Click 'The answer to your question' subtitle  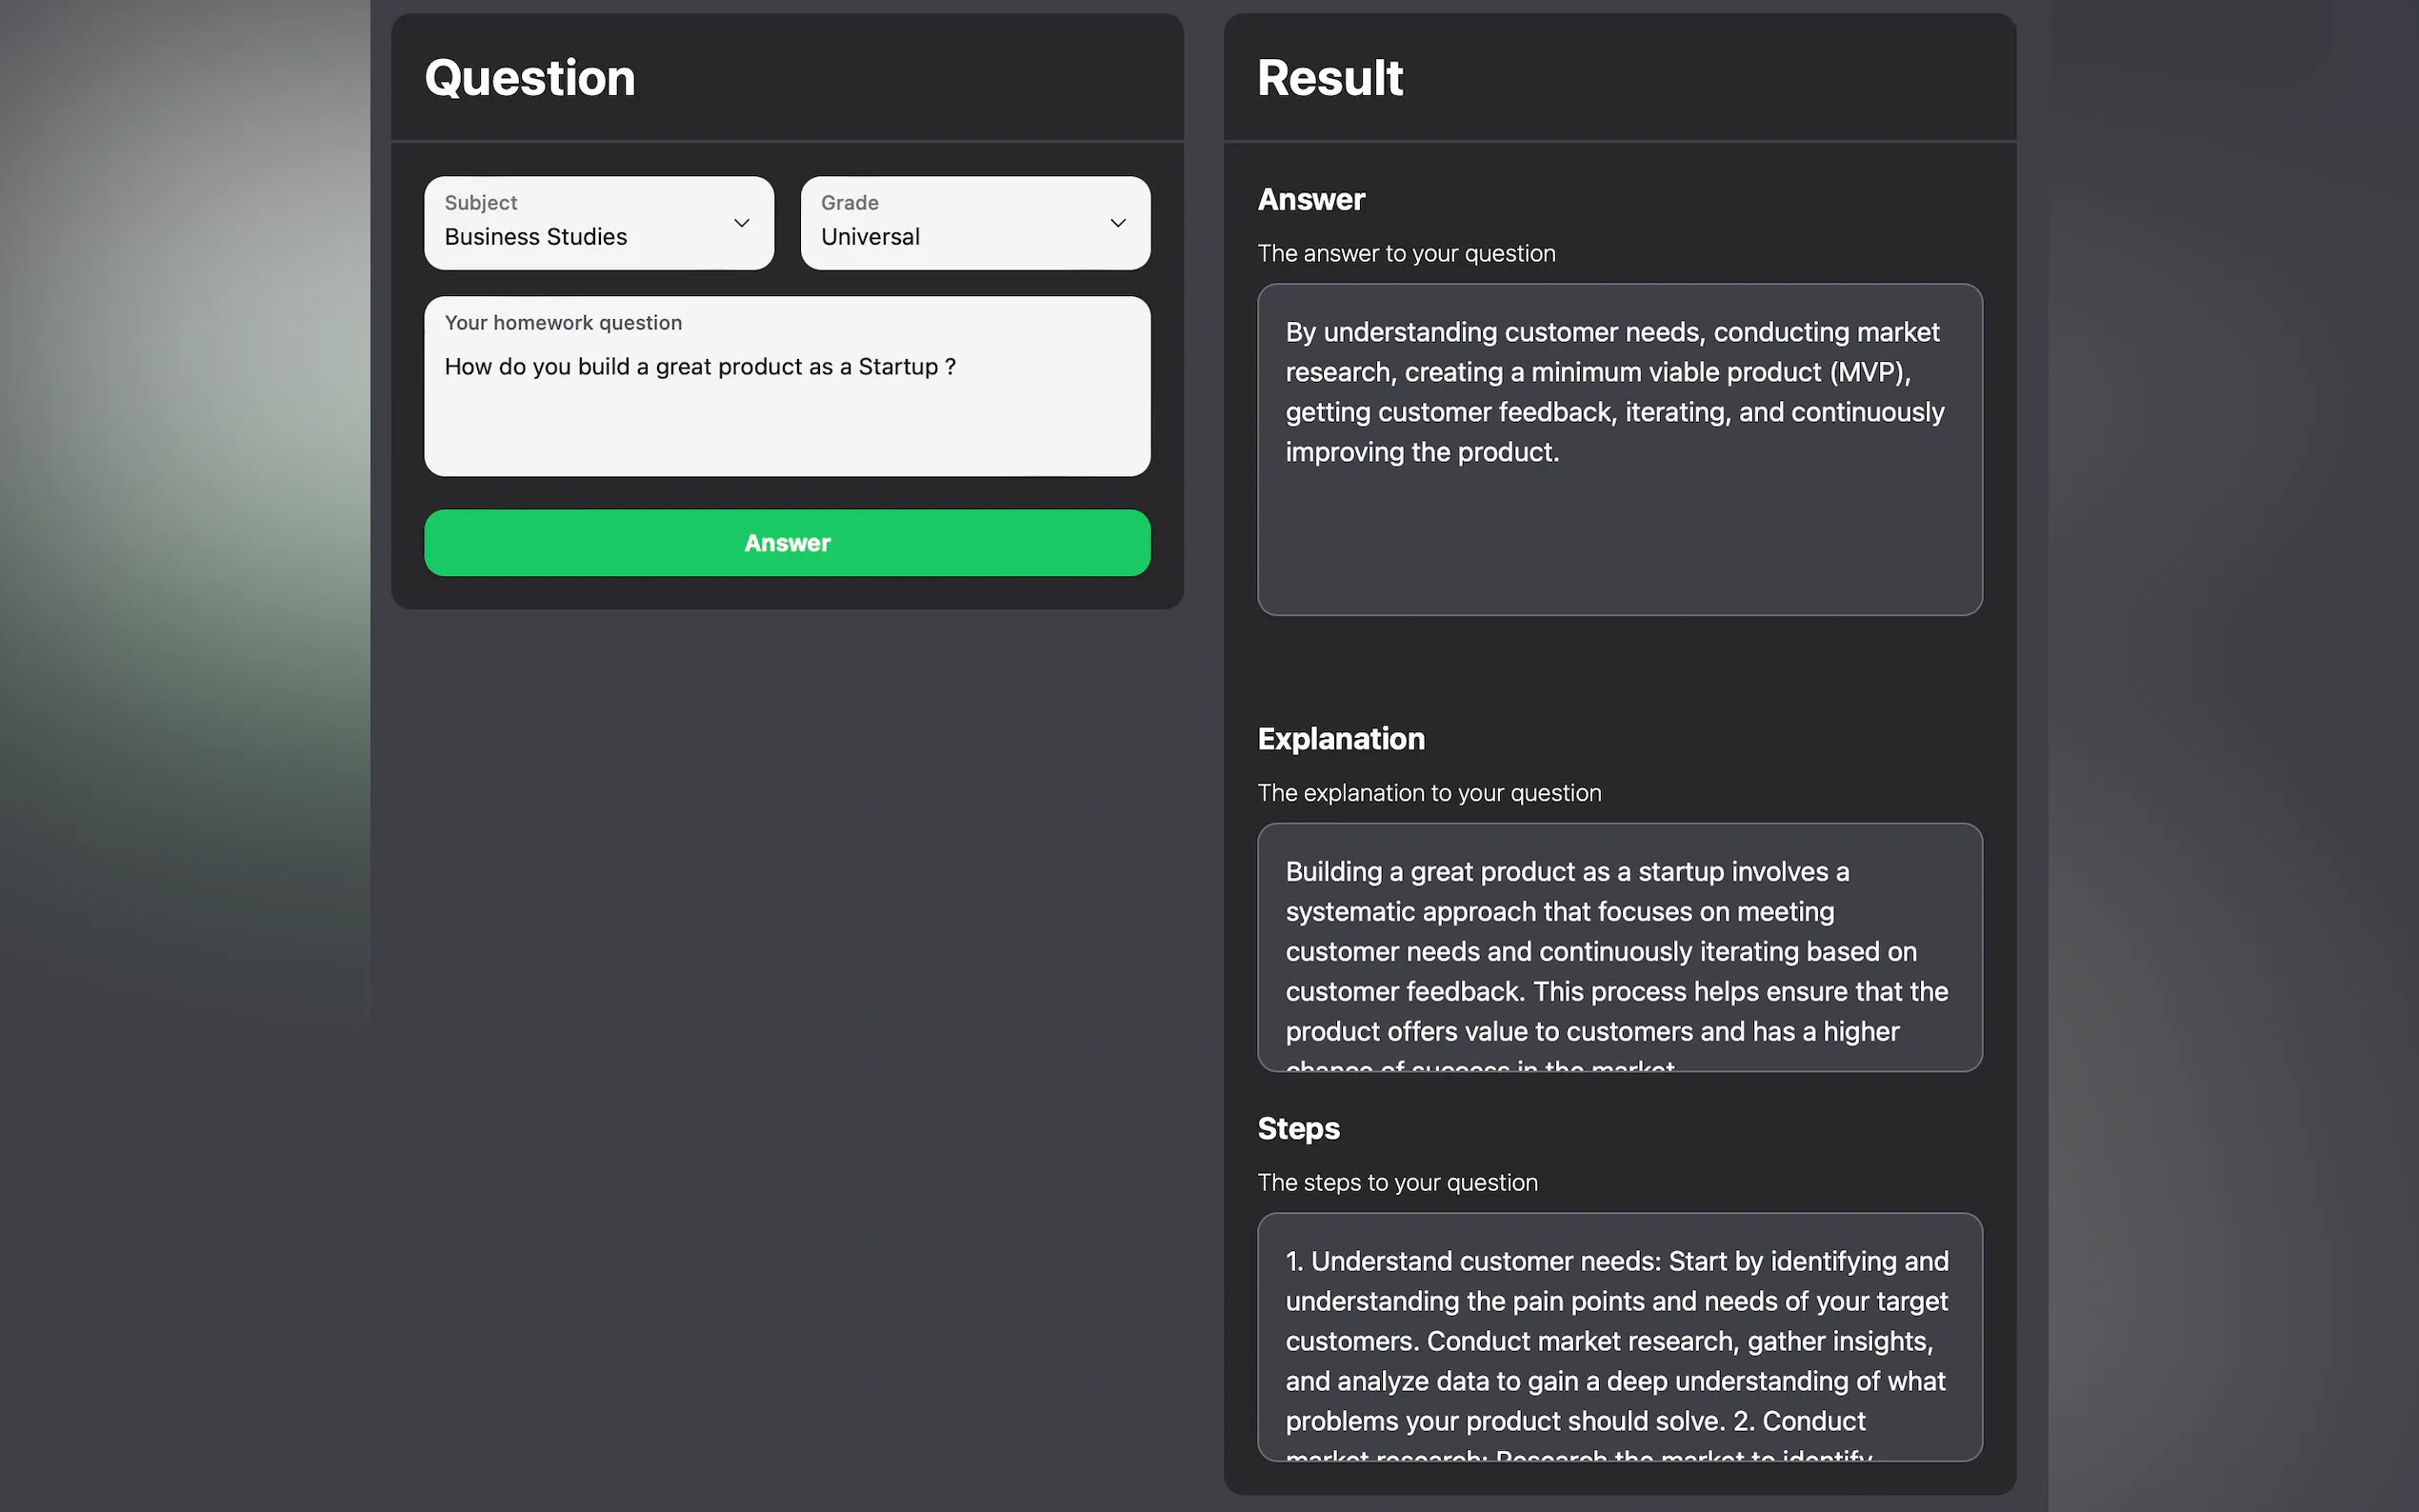[x=1405, y=254]
